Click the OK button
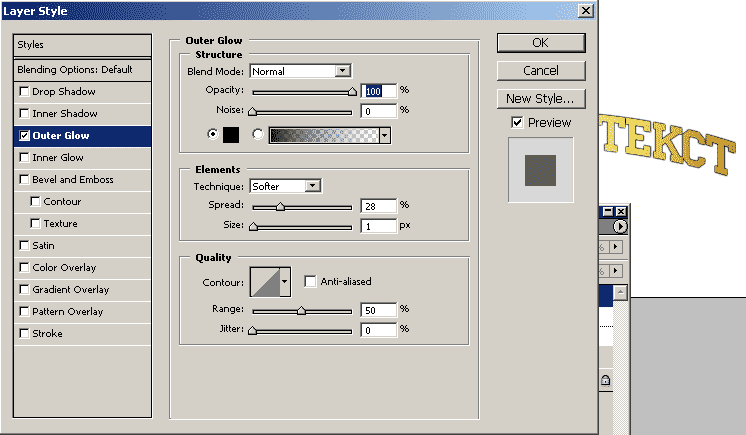746x435 pixels. point(541,43)
